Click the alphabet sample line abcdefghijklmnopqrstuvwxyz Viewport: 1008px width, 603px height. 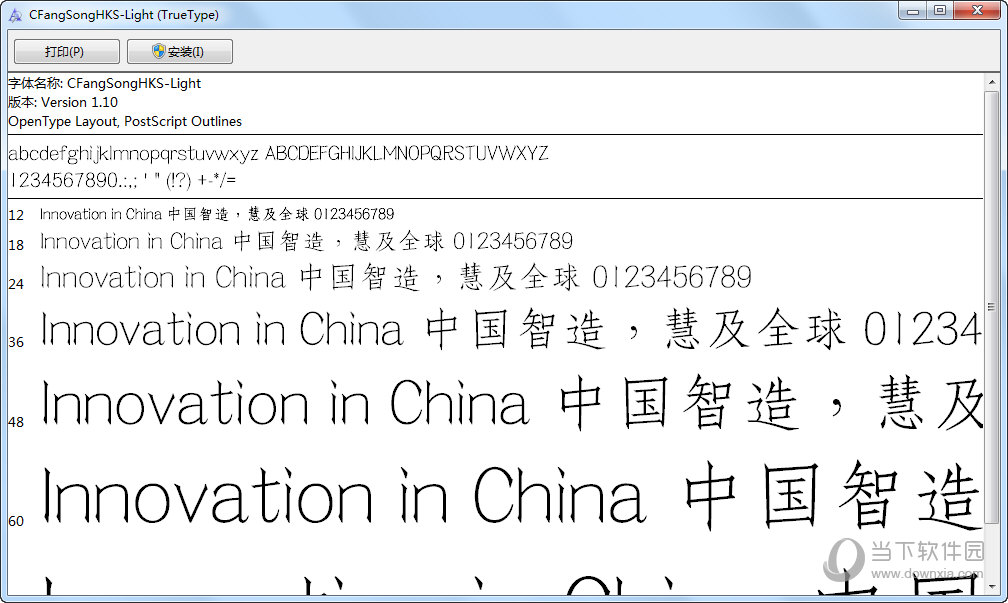278,154
